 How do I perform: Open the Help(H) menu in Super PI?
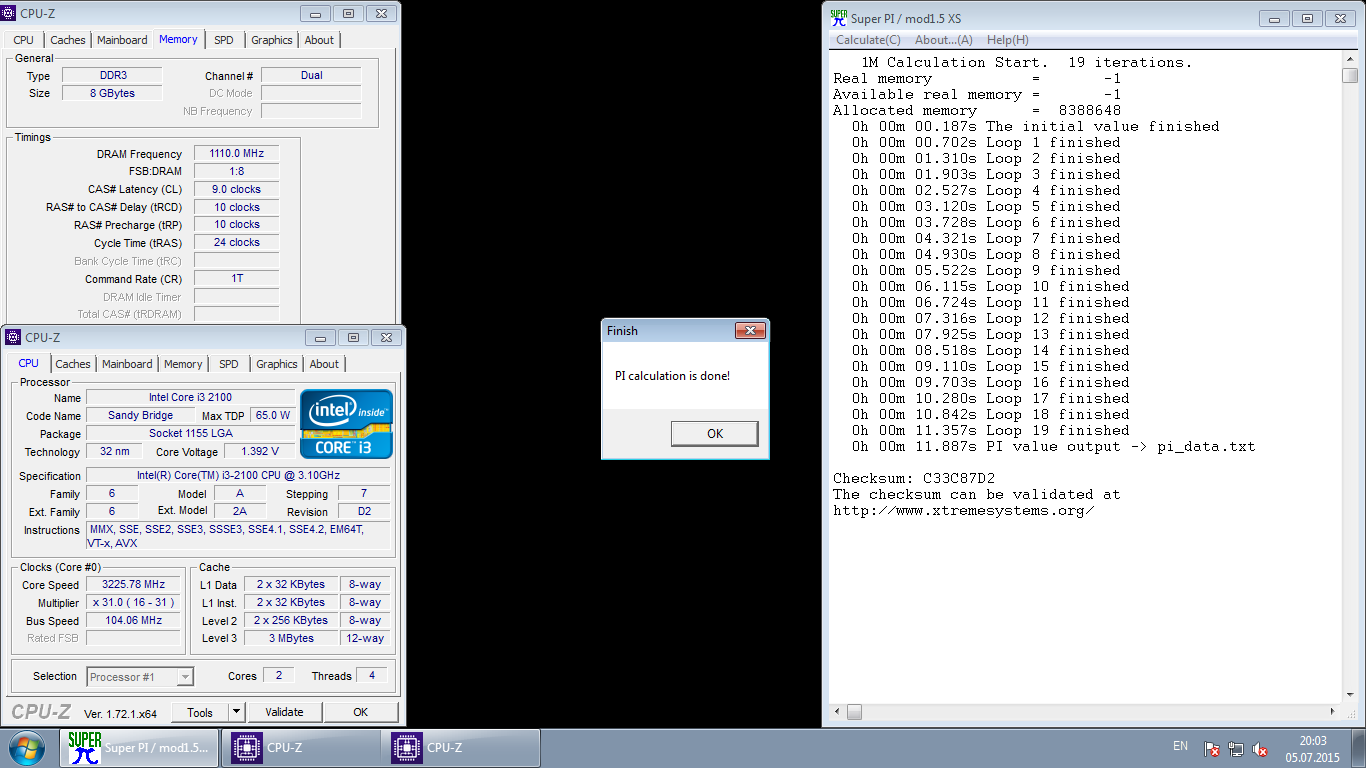tap(1007, 40)
